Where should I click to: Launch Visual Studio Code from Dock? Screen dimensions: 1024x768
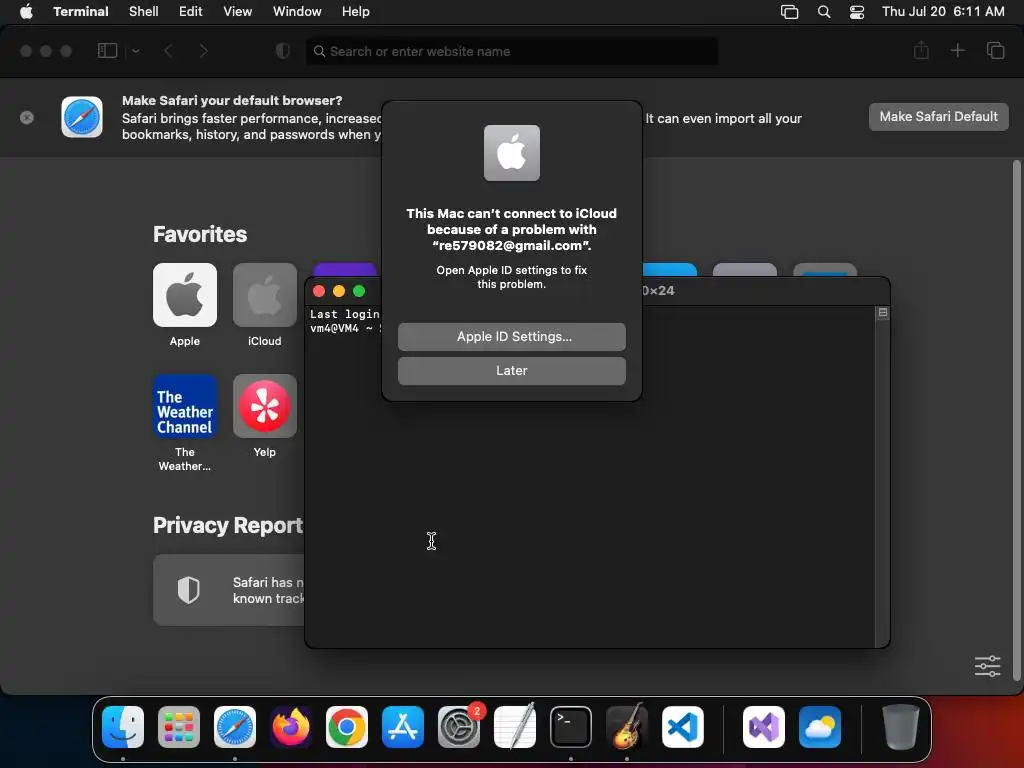[683, 726]
